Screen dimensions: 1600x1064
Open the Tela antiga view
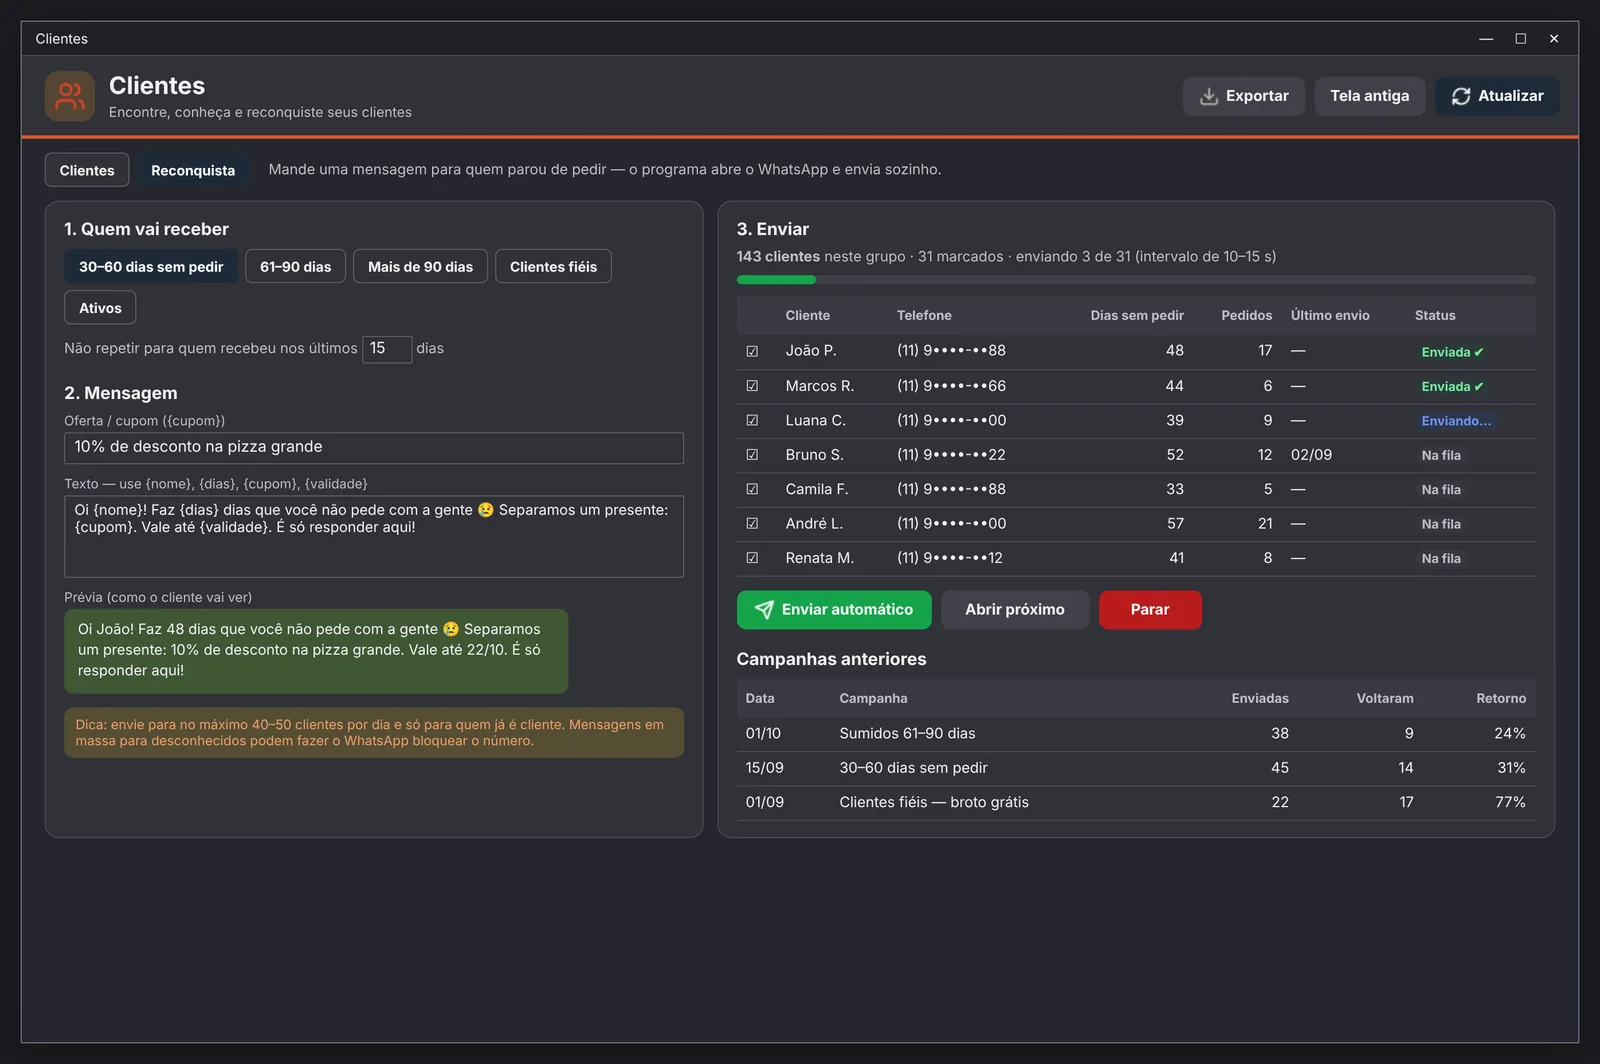1369,96
